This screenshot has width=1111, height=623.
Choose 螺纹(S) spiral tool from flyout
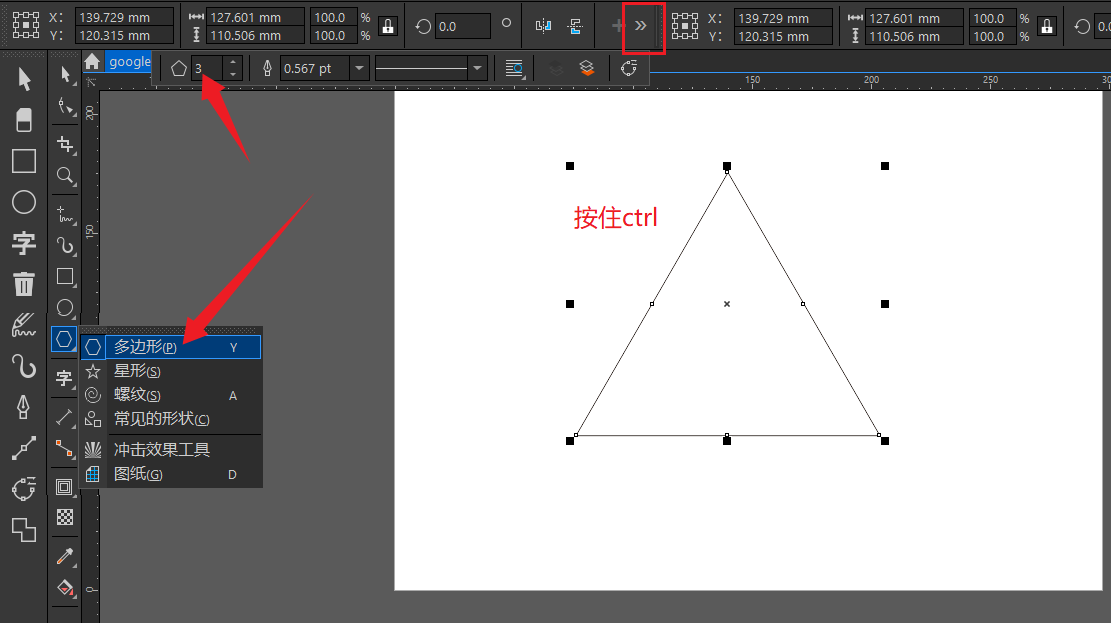pos(171,395)
